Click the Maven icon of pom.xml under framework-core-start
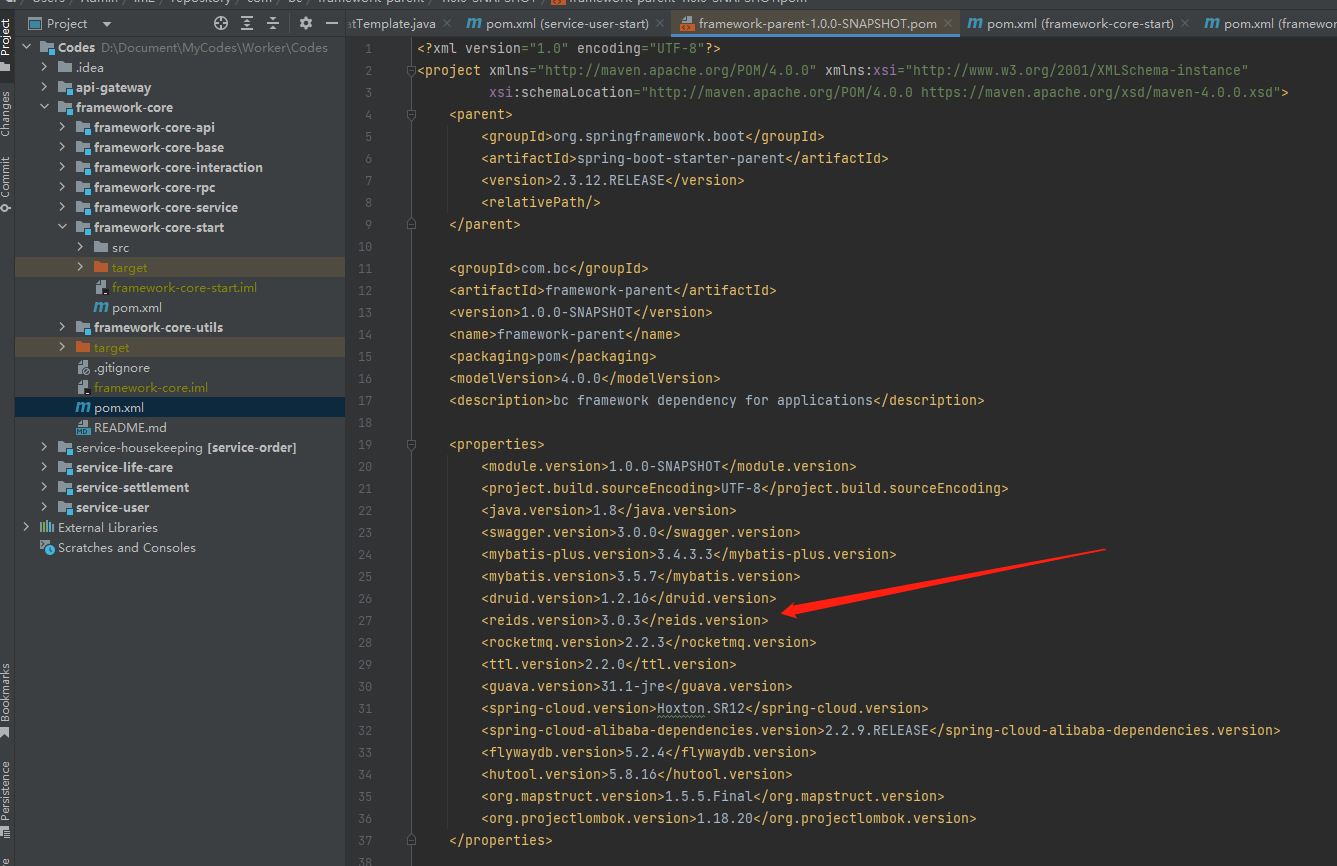The width and height of the screenshot is (1337, 866). (101, 307)
